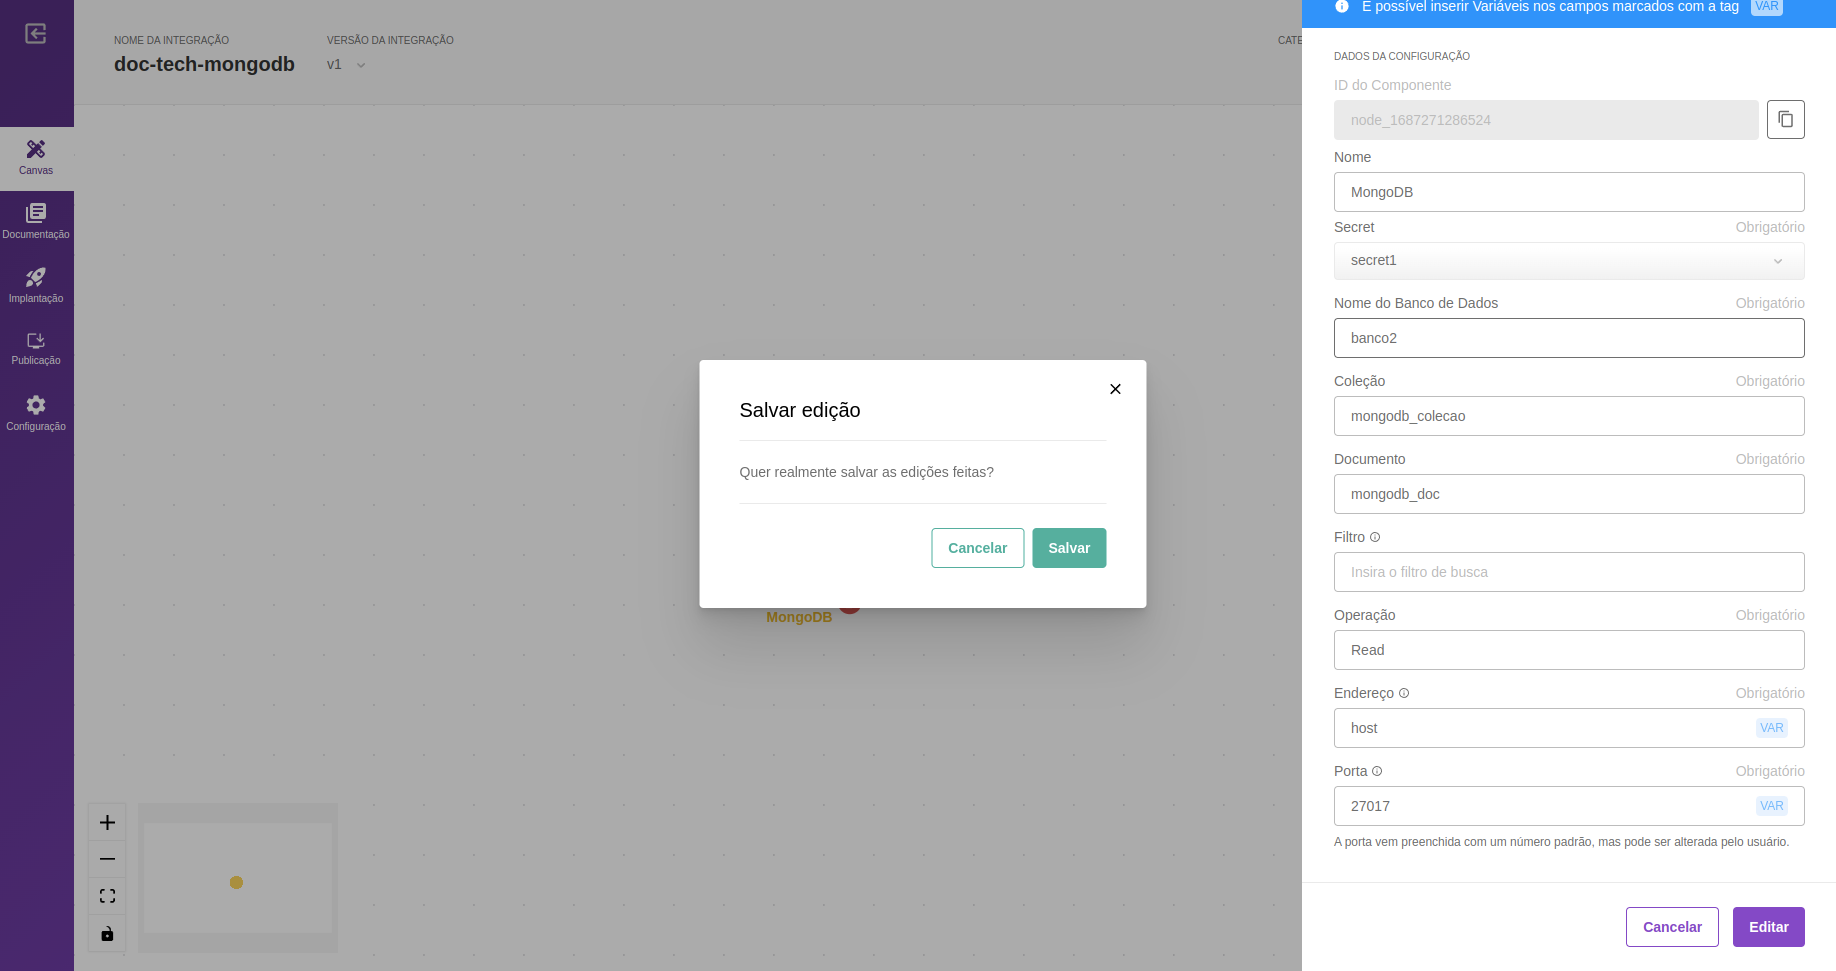1836x971 pixels.
Task: Open the Configuração gear section
Action: (36, 413)
